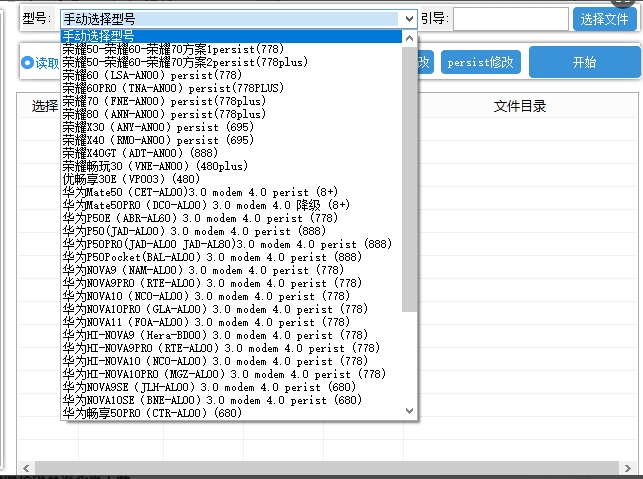Image resolution: width=643 pixels, height=479 pixels.
Task: Pick 荣耀60PRO (TNA-AN00) persist(778PLUS)
Action: [231, 88]
